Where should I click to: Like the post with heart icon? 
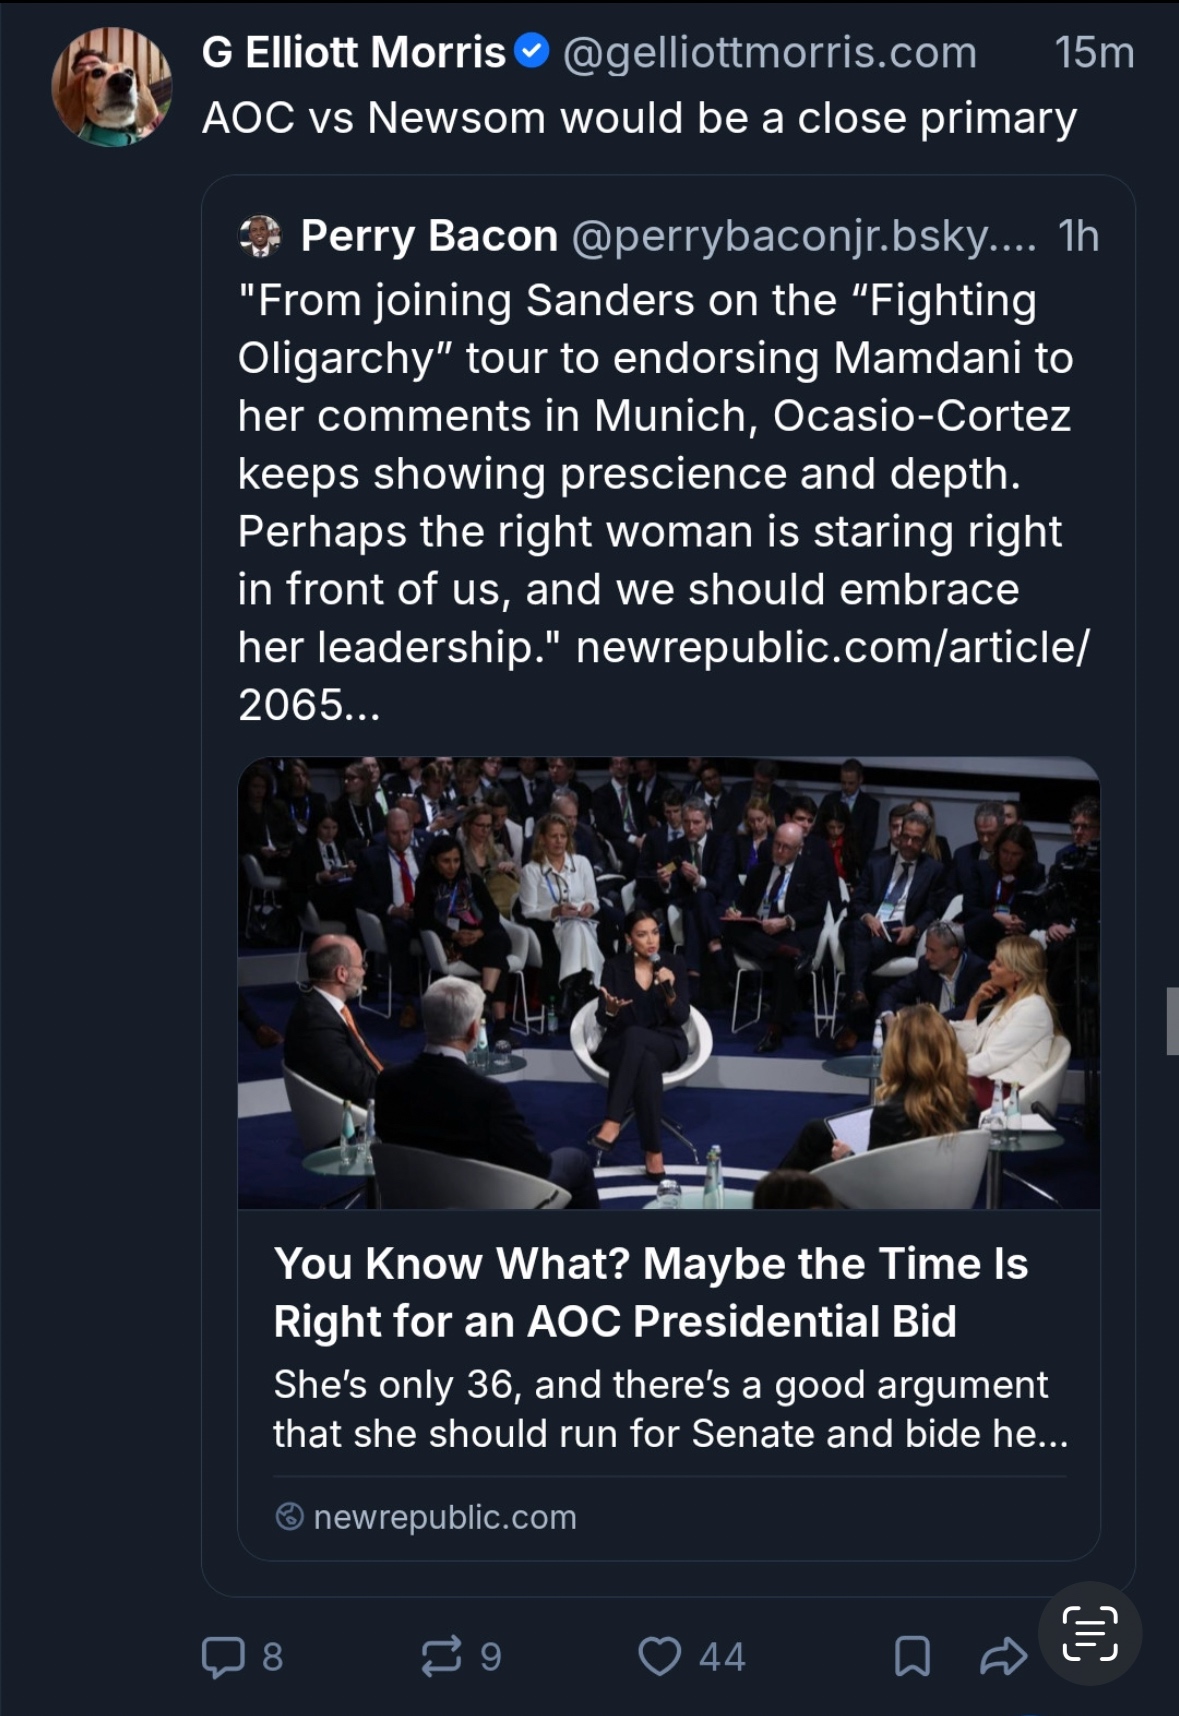pos(660,1655)
